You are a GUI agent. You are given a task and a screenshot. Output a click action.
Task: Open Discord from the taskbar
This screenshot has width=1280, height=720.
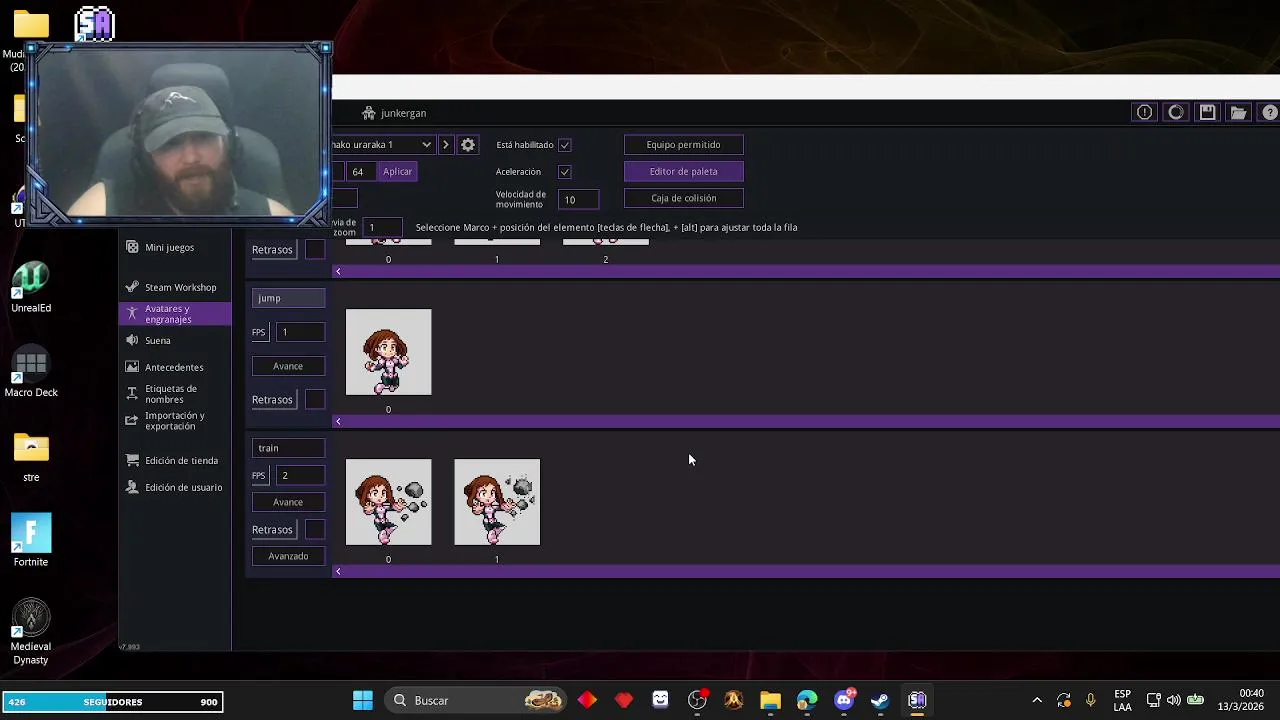coord(844,700)
